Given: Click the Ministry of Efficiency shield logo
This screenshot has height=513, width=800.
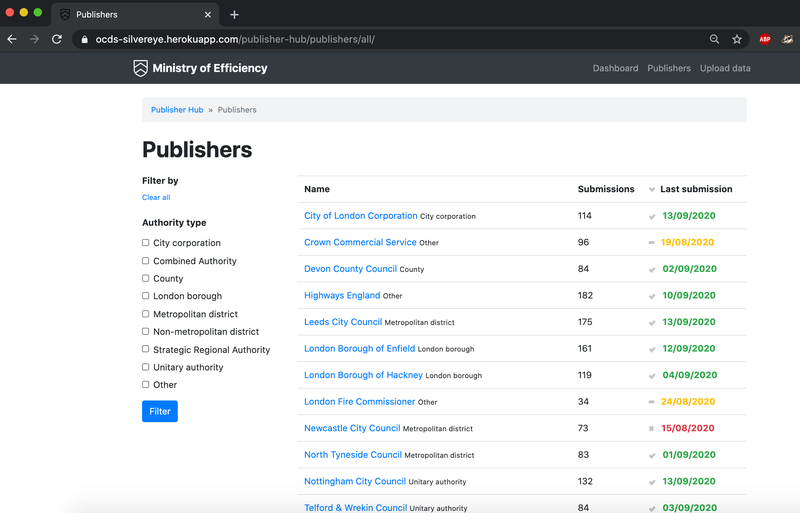Looking at the screenshot, I should (140, 68).
